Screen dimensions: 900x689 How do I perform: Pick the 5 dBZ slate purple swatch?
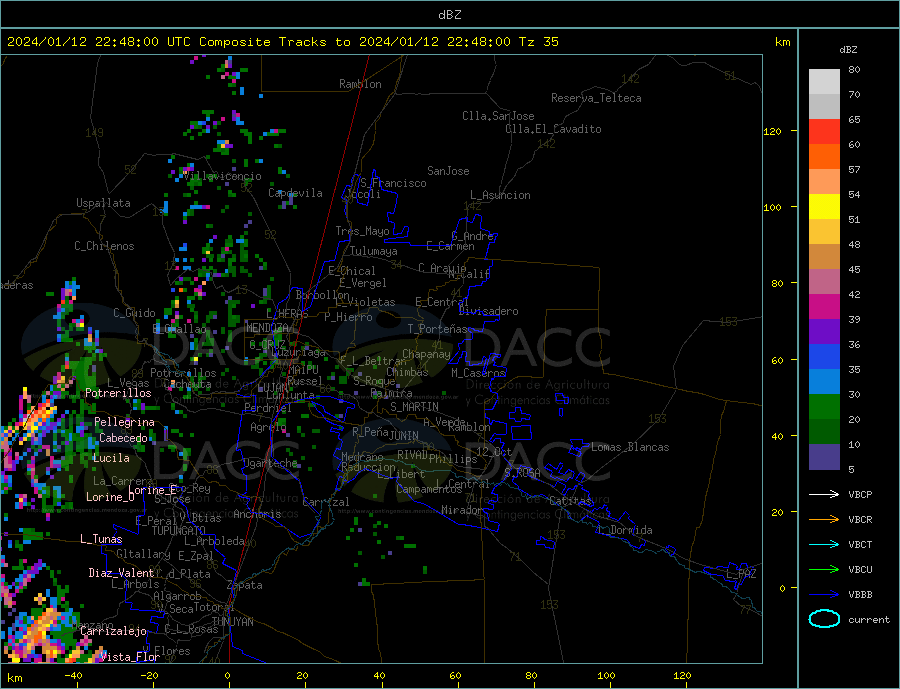(x=824, y=456)
